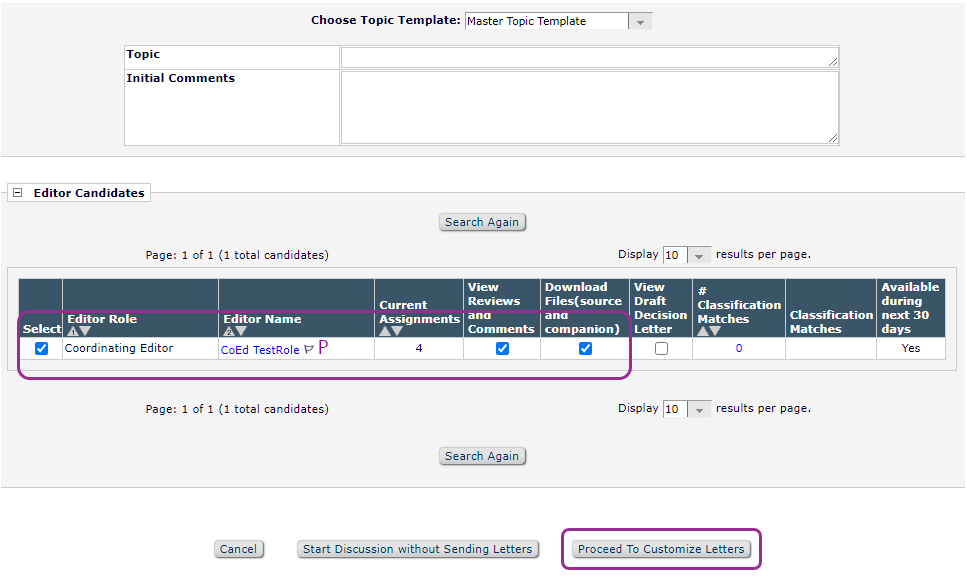
Task: Click Proceed To Customize Letters button
Action: coord(661,549)
